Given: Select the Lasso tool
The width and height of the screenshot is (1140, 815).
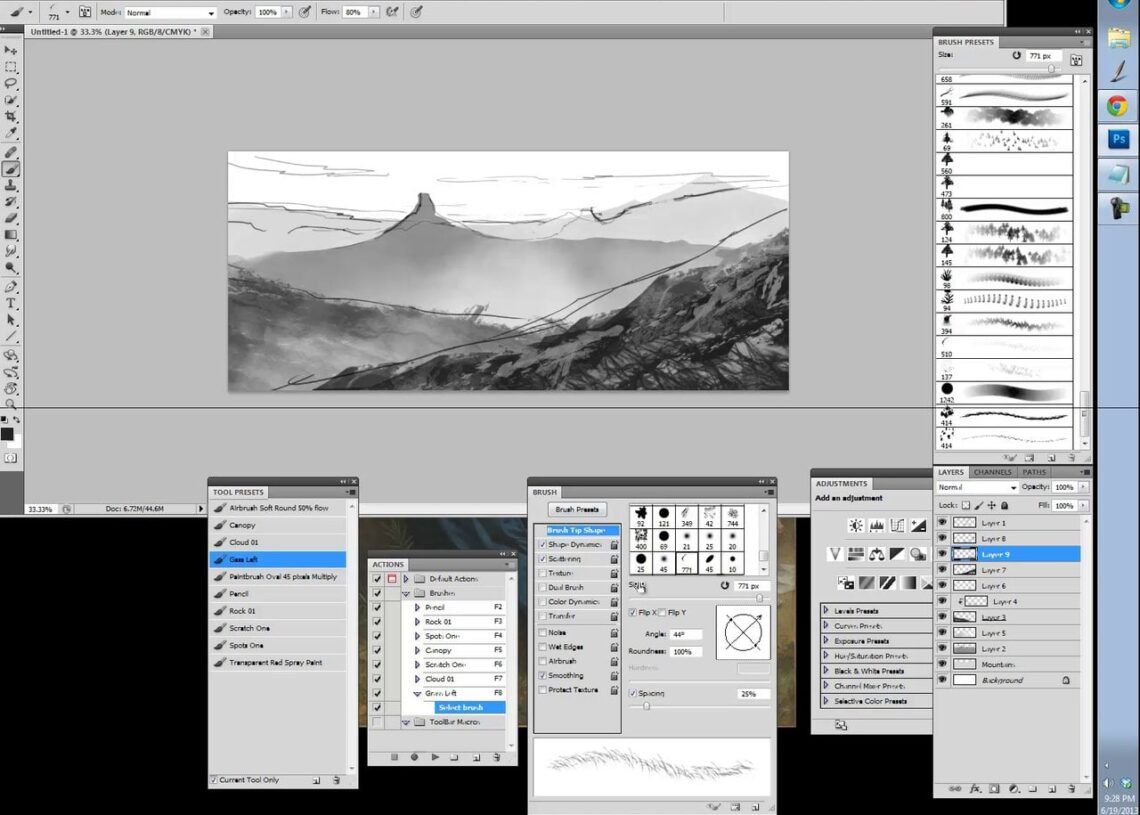Looking at the screenshot, I should (12, 81).
